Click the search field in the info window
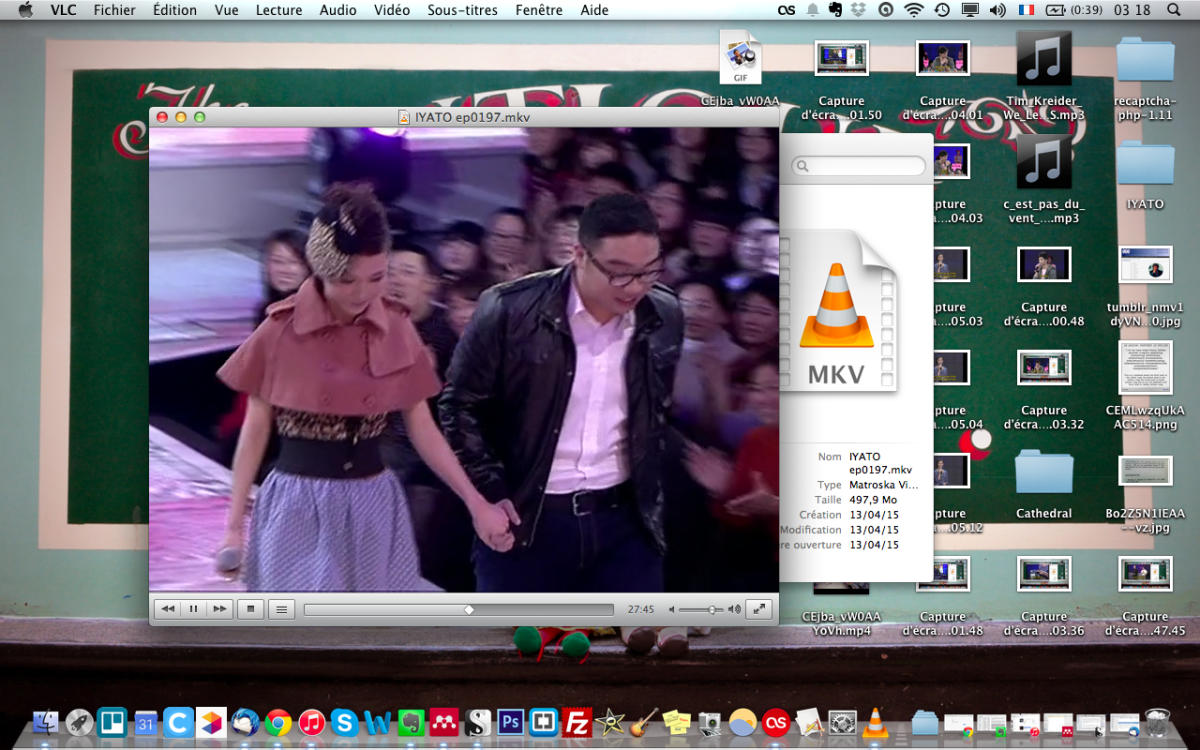This screenshot has height=750, width=1200. (860, 166)
